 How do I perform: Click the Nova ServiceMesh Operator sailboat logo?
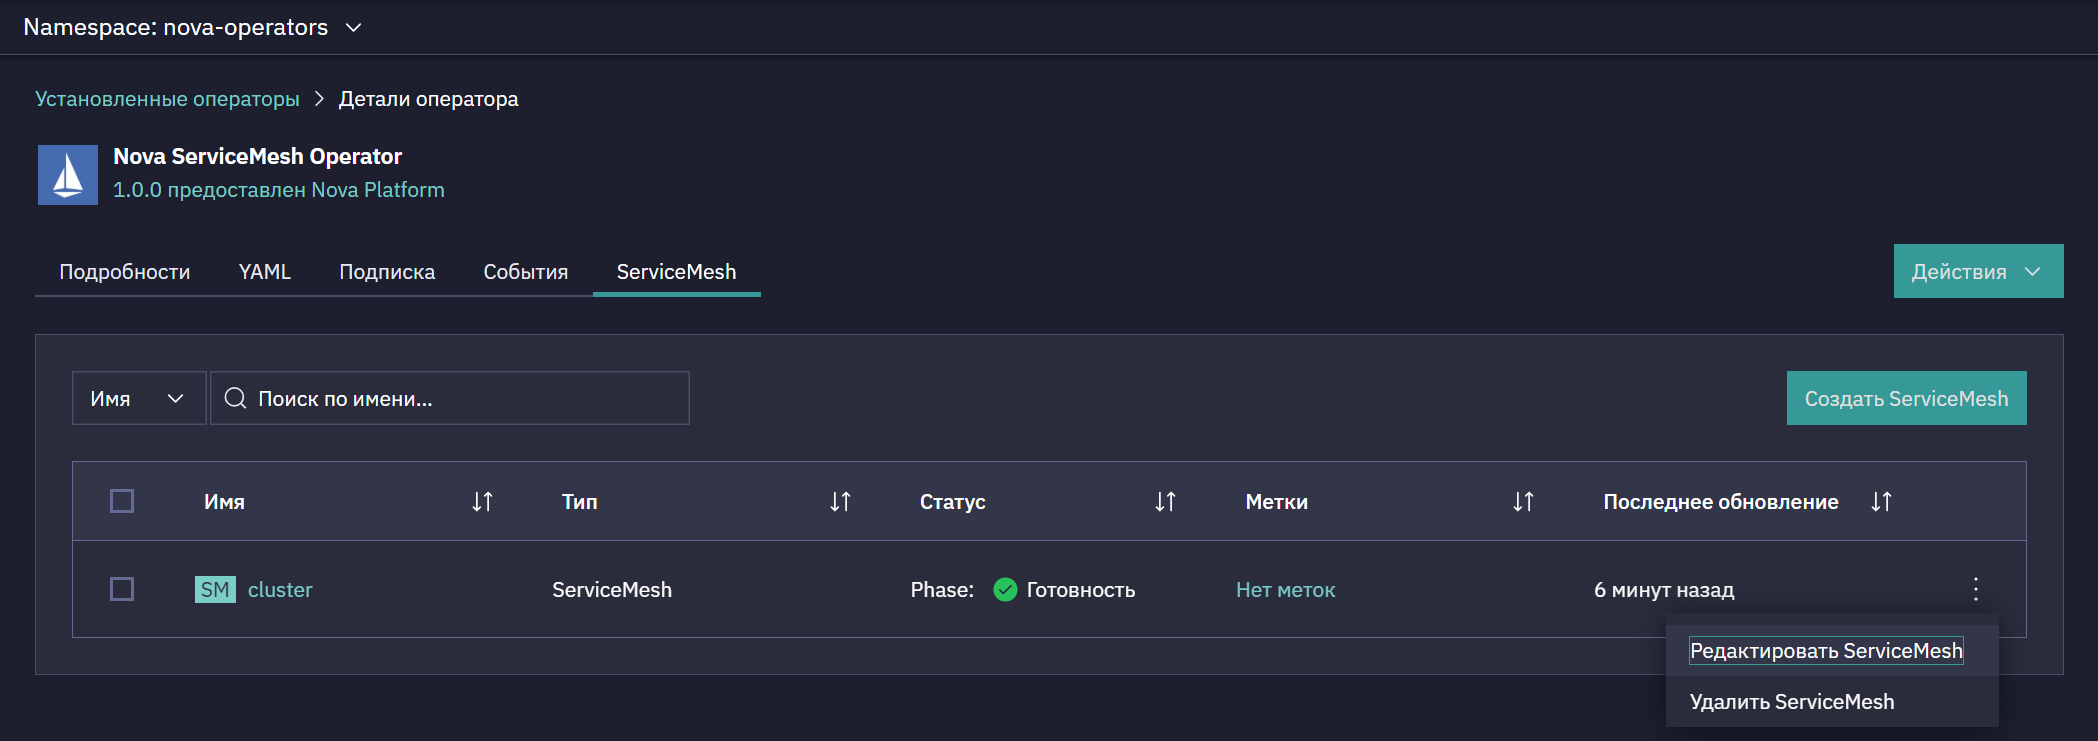coord(68,175)
